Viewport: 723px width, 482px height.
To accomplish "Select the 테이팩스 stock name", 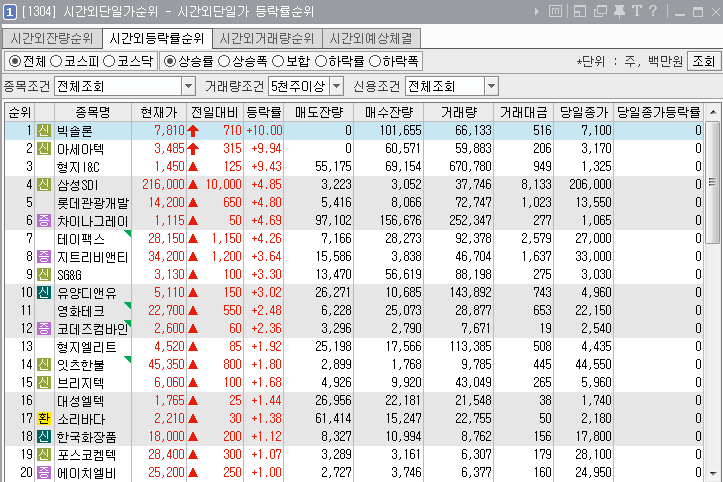I will pyautogui.click(x=81, y=239).
